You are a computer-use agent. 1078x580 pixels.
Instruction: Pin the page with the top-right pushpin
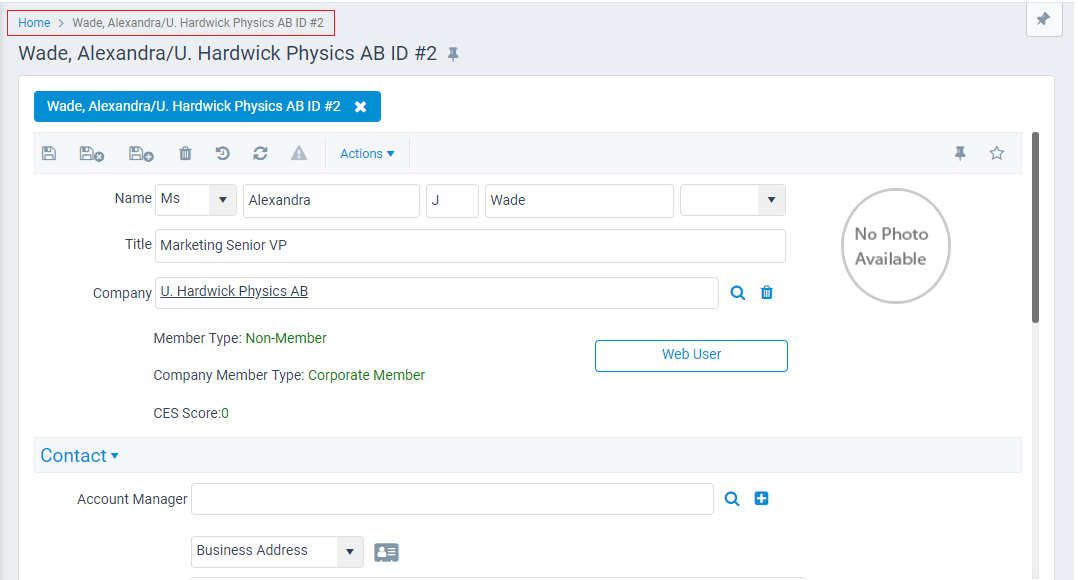click(1043, 20)
